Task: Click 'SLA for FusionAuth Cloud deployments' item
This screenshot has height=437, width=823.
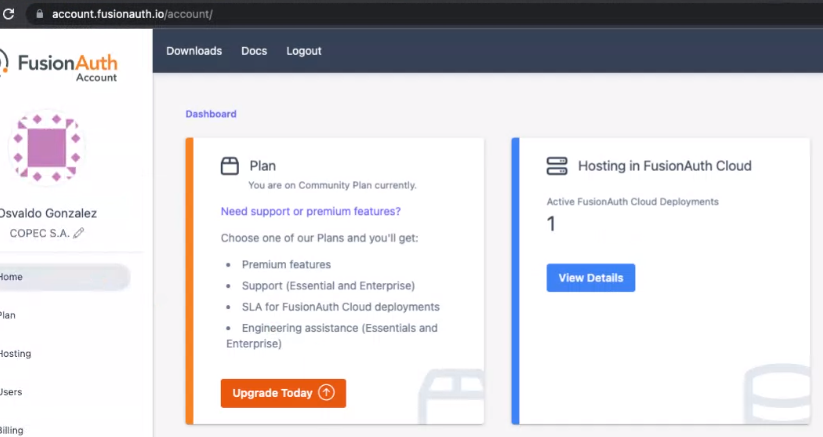Action: coord(341,307)
